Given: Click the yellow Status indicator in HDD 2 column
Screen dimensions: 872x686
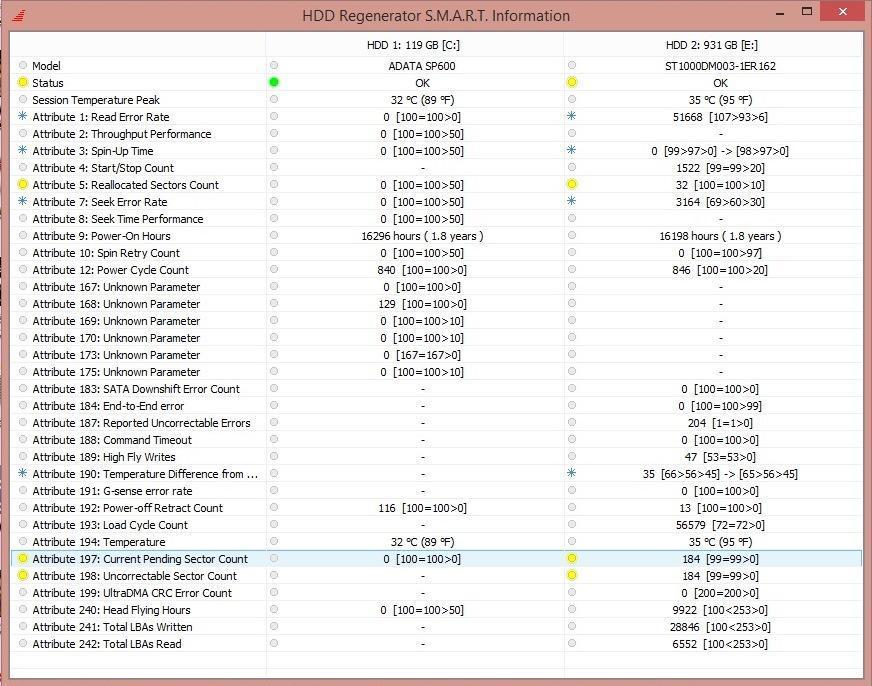Looking at the screenshot, I should click(x=572, y=83).
